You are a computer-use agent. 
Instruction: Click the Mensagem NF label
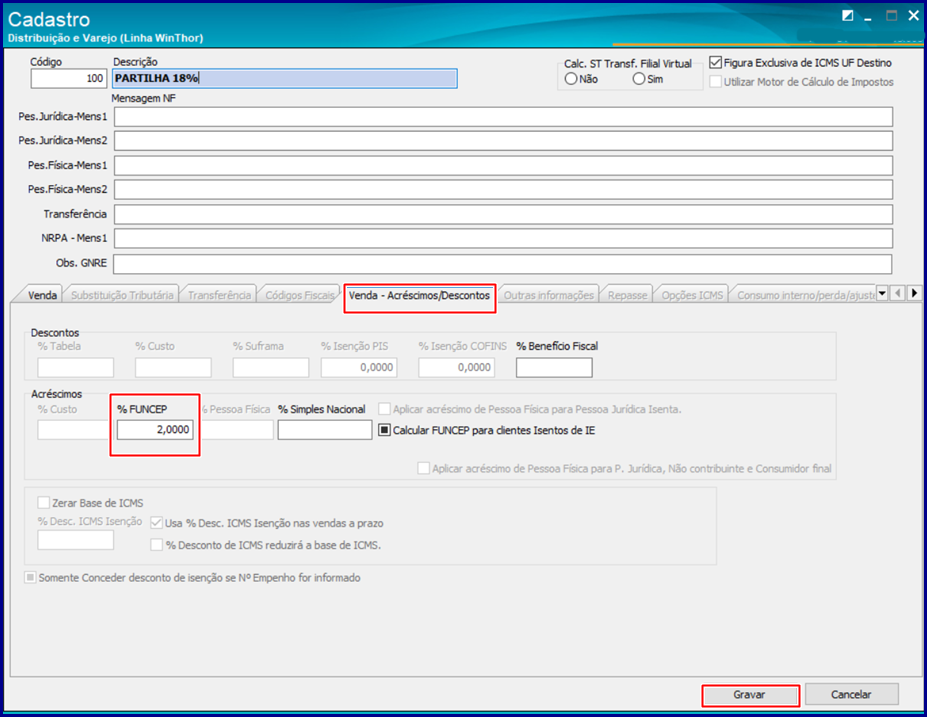144,98
